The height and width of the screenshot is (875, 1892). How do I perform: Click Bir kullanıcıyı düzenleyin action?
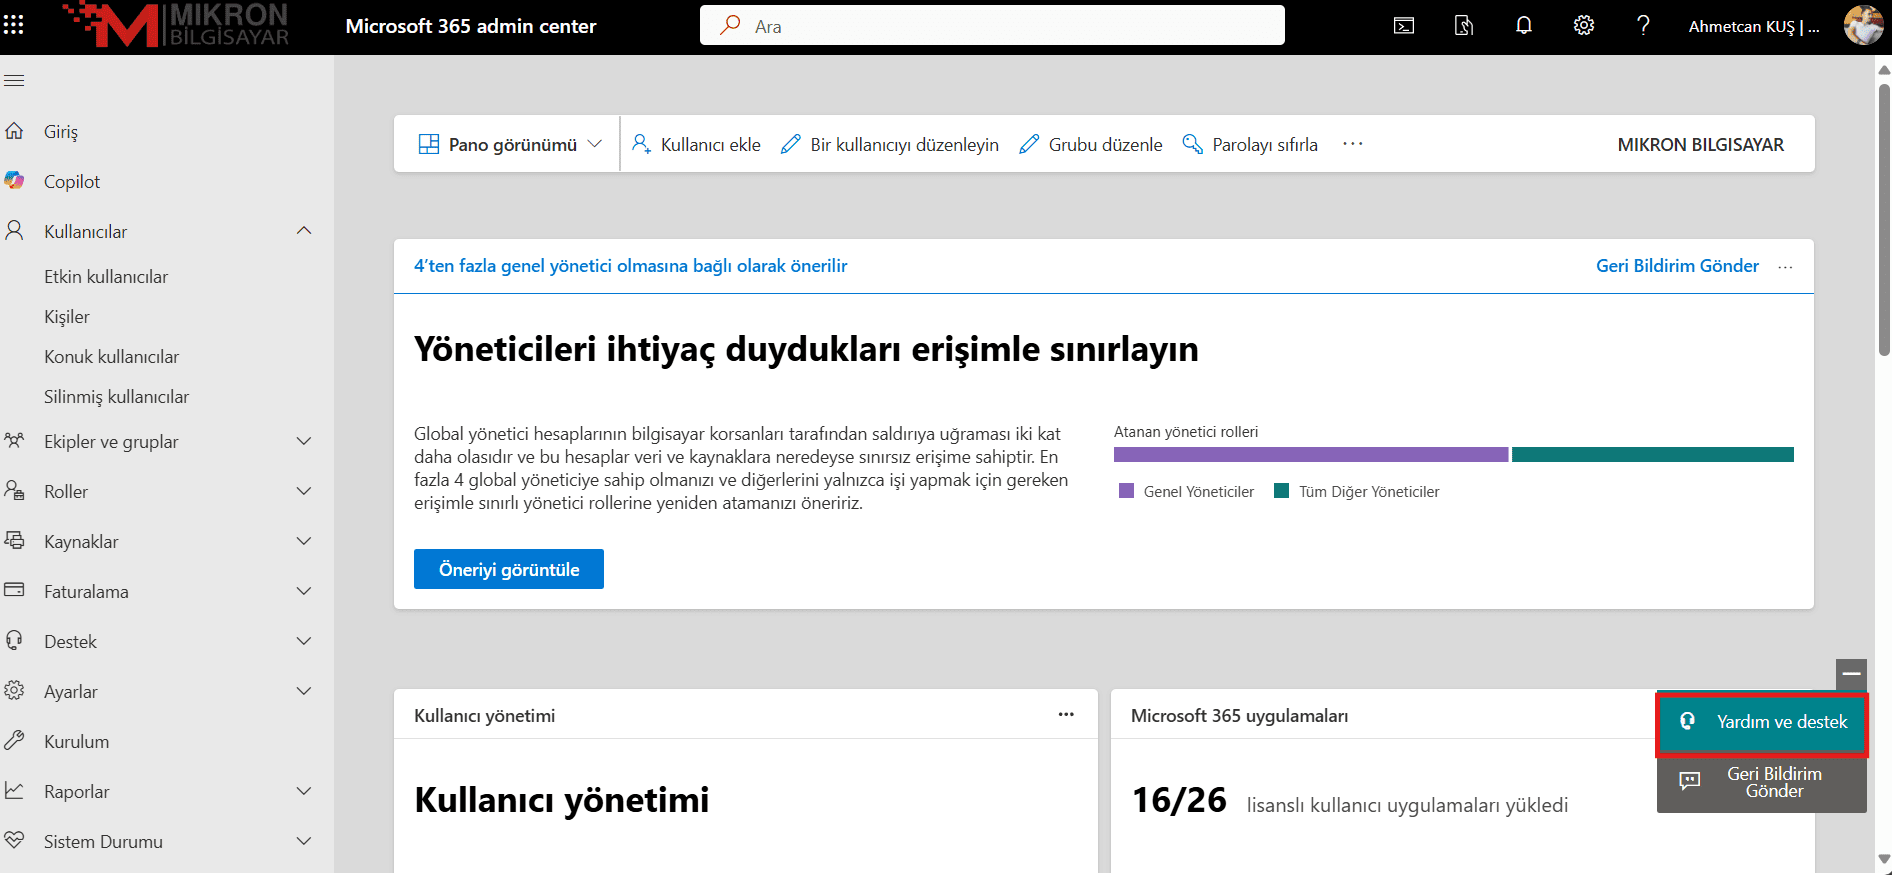pyautogui.click(x=890, y=144)
